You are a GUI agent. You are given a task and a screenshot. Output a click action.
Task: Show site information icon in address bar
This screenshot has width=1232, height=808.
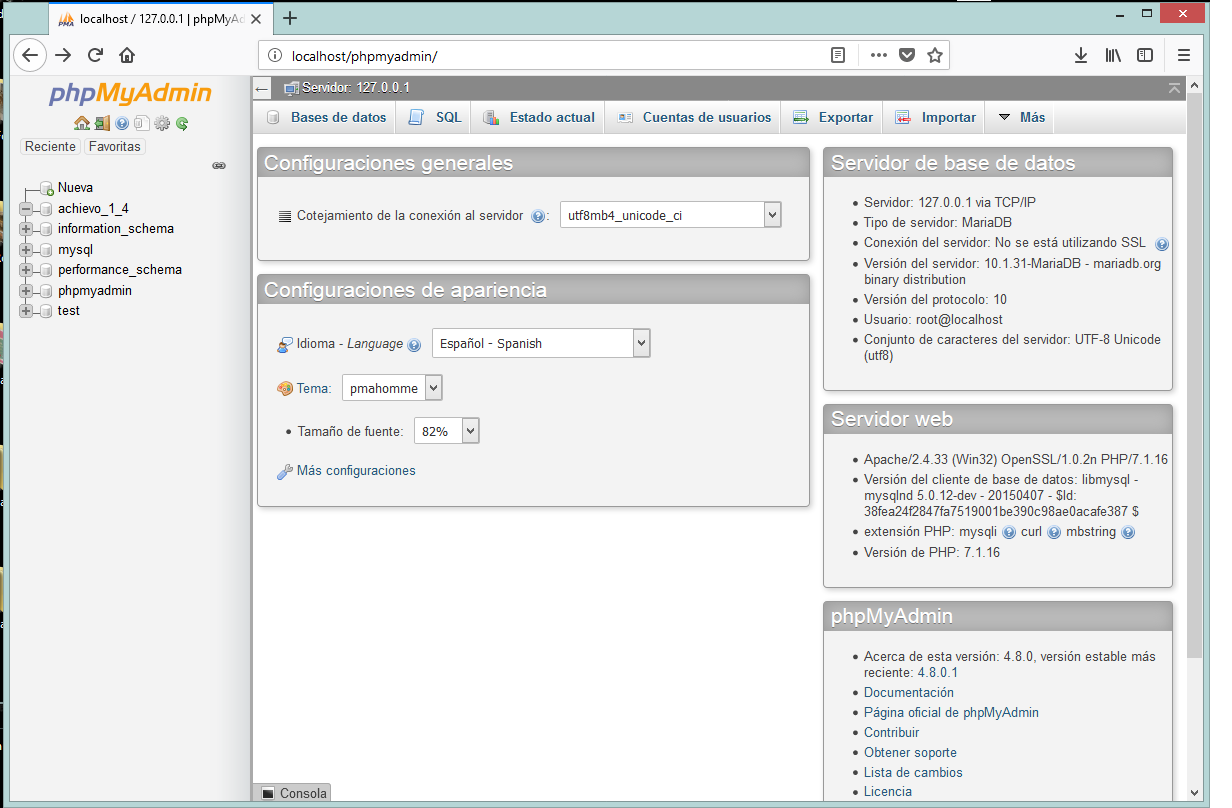(276, 56)
